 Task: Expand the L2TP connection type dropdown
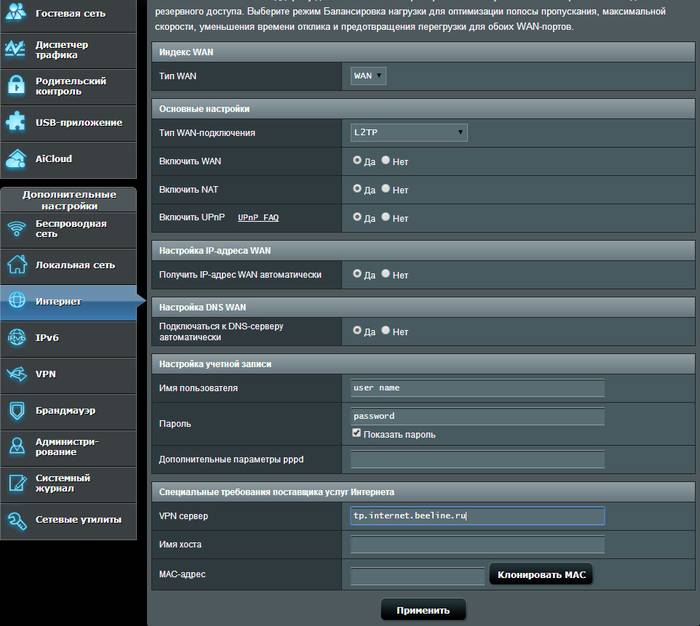[408, 132]
